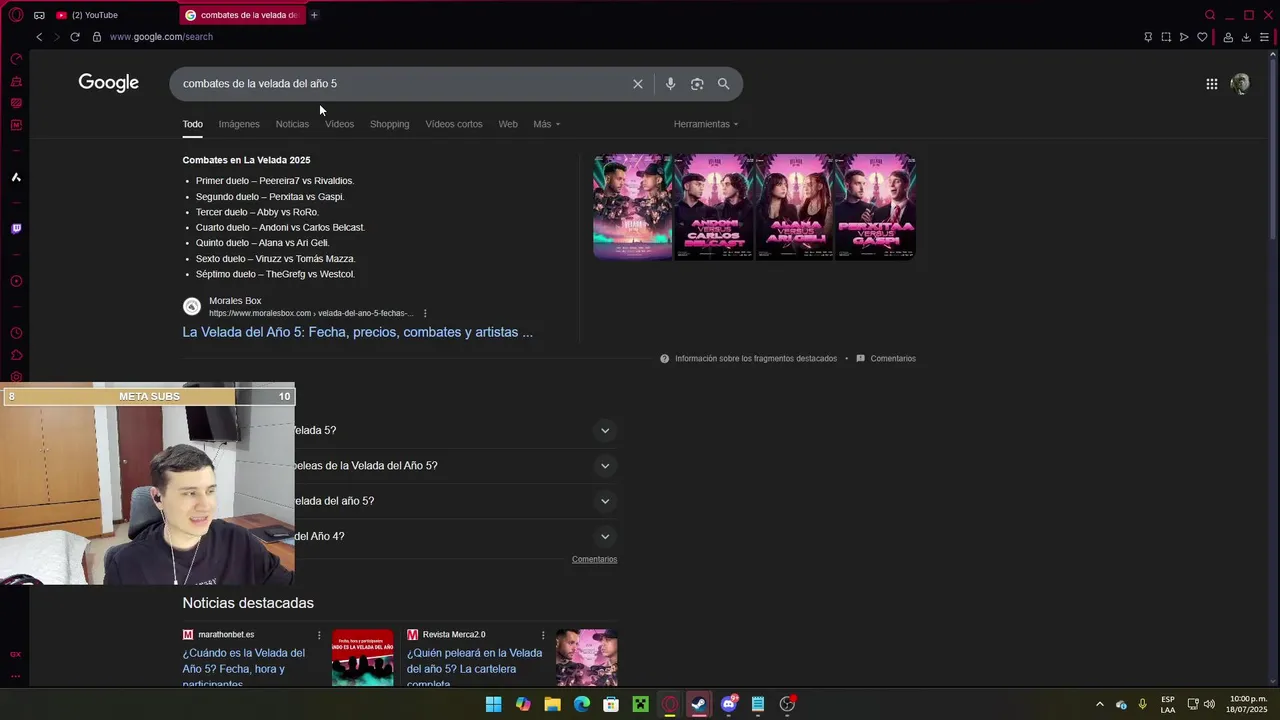Switch to the YouTube tab
Image resolution: width=1280 pixels, height=720 pixels.
pos(95,15)
